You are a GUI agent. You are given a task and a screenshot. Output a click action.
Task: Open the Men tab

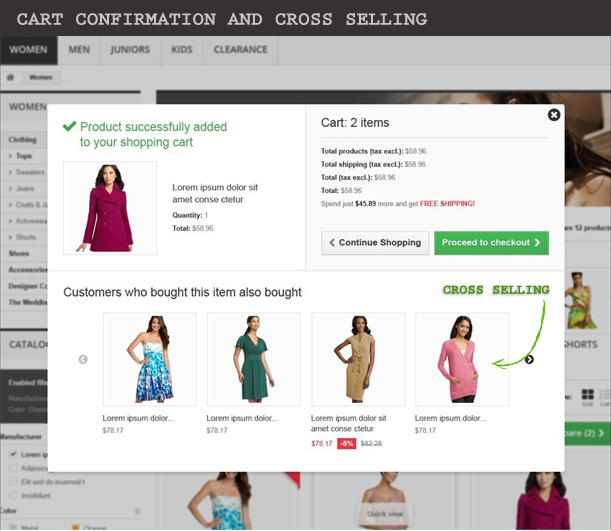[x=79, y=49]
